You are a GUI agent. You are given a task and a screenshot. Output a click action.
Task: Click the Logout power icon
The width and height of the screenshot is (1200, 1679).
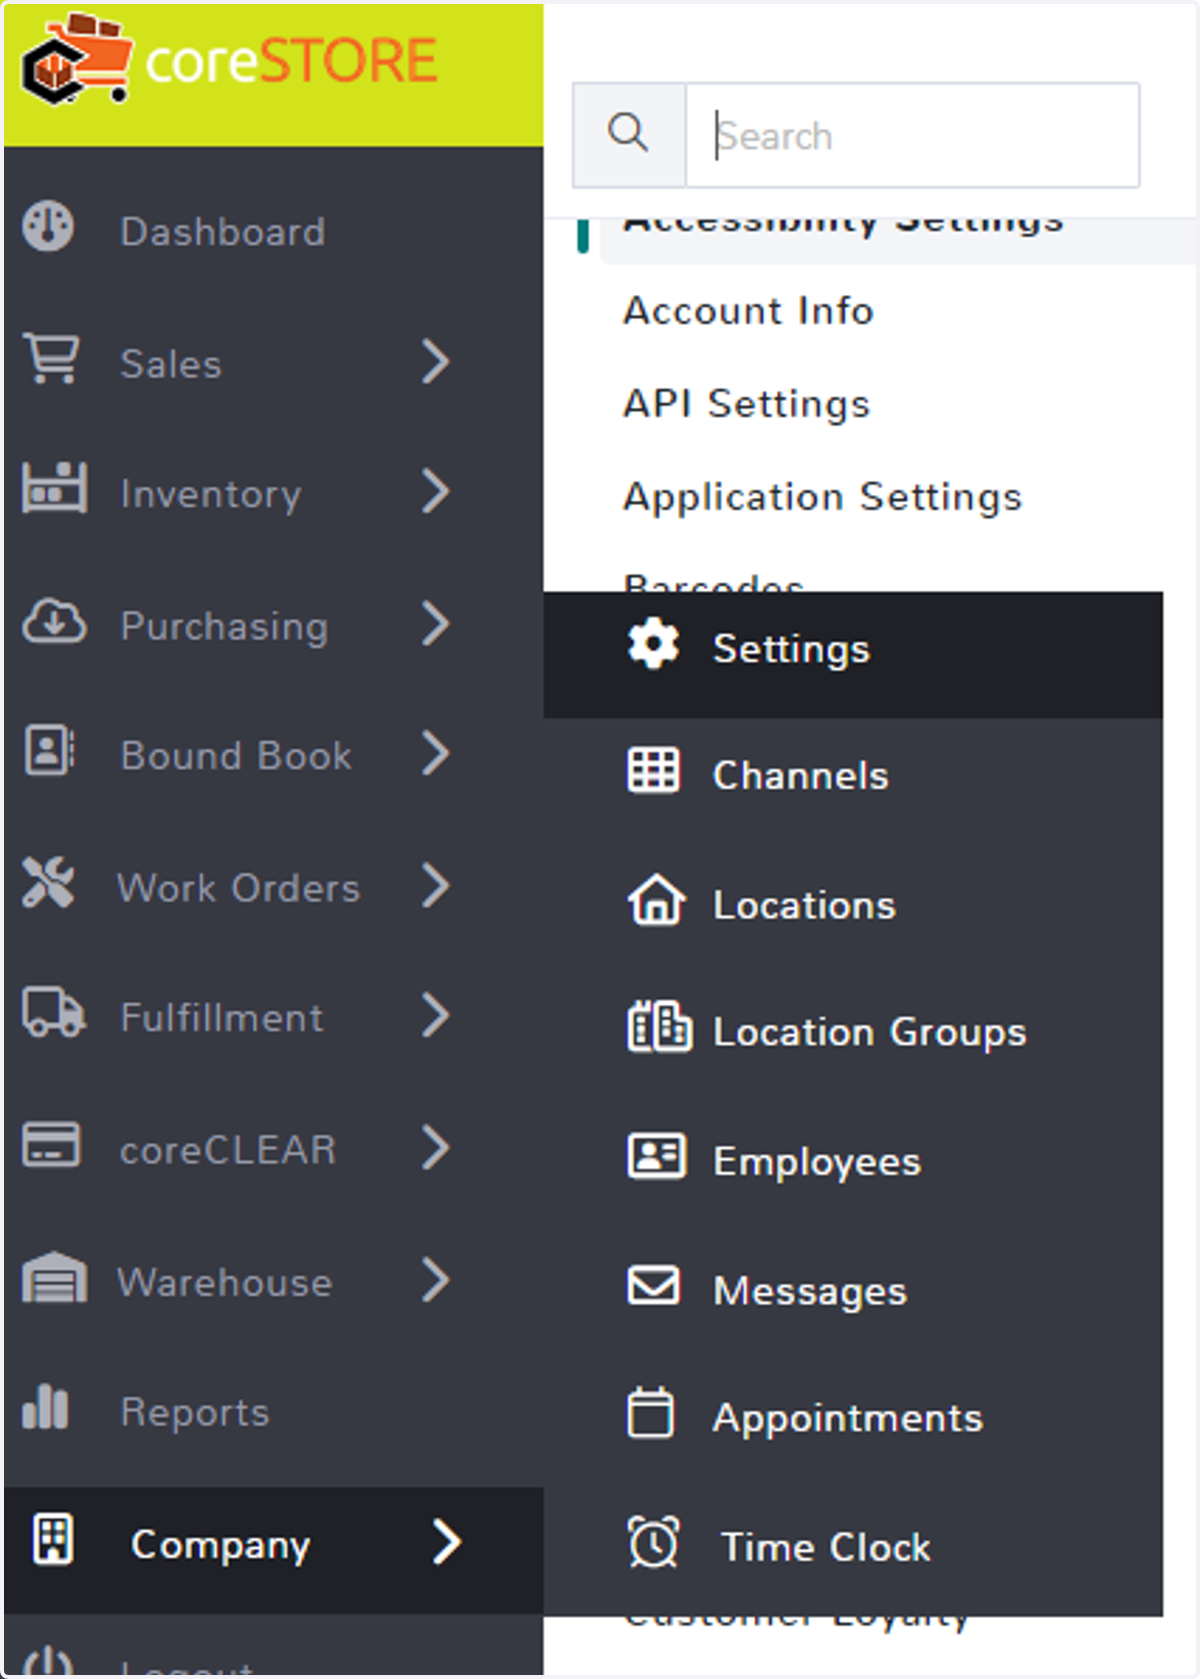point(47,1662)
